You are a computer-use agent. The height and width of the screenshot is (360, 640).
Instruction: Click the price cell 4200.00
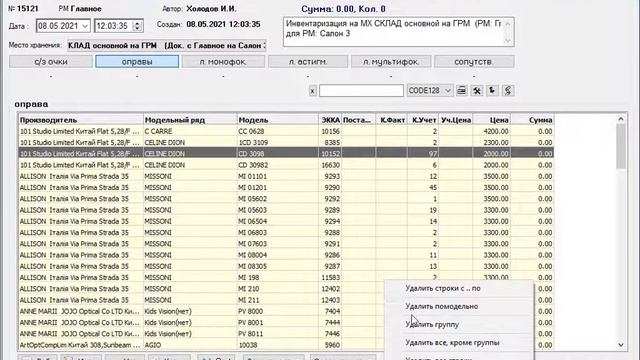(492, 131)
